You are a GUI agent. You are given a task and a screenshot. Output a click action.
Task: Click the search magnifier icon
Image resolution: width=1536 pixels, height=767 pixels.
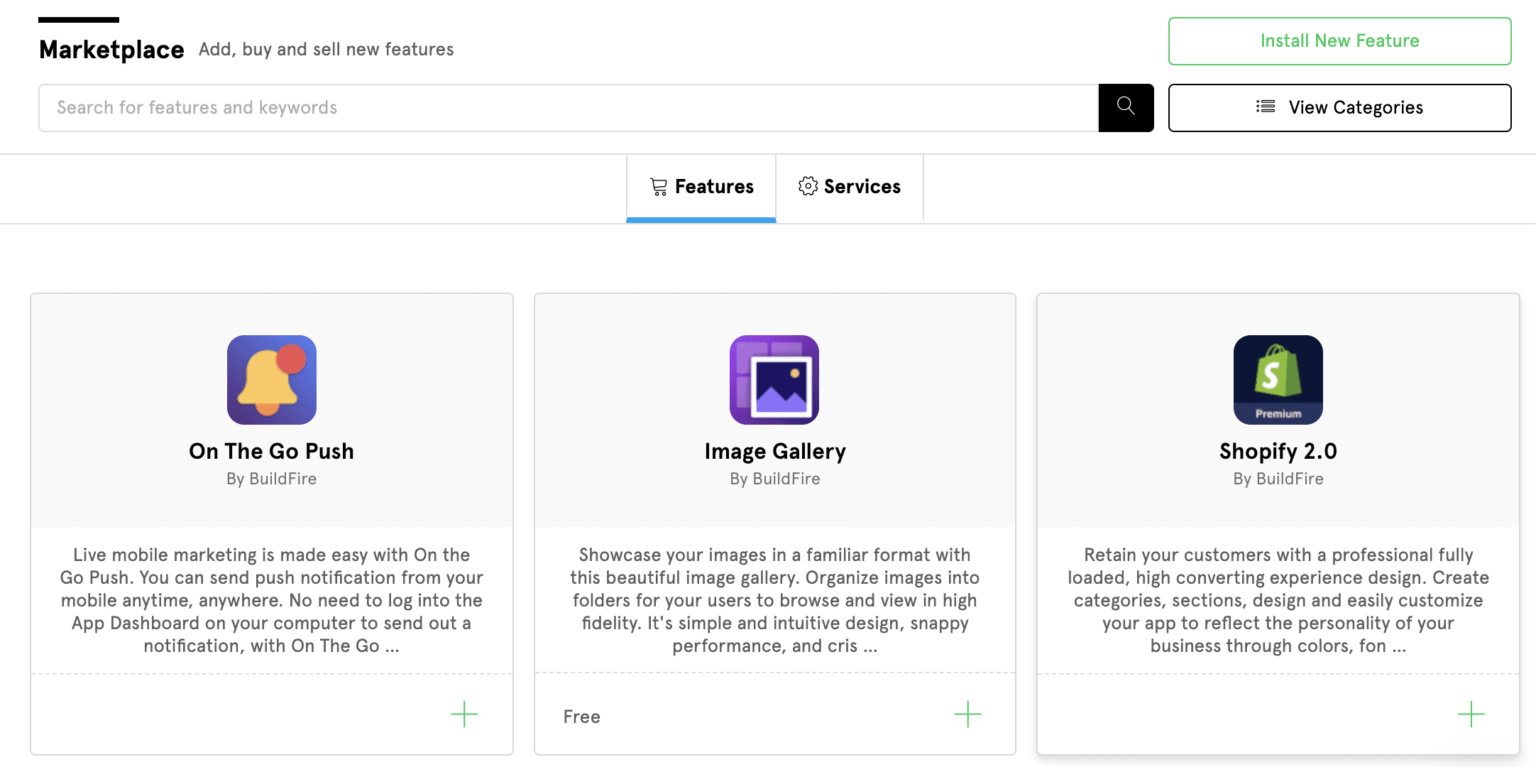click(1126, 107)
